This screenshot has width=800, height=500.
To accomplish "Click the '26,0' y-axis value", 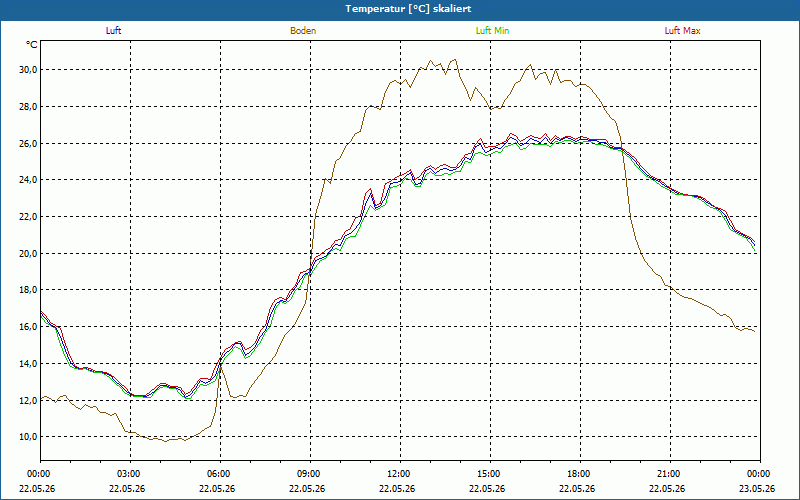I will (x=28, y=143).
